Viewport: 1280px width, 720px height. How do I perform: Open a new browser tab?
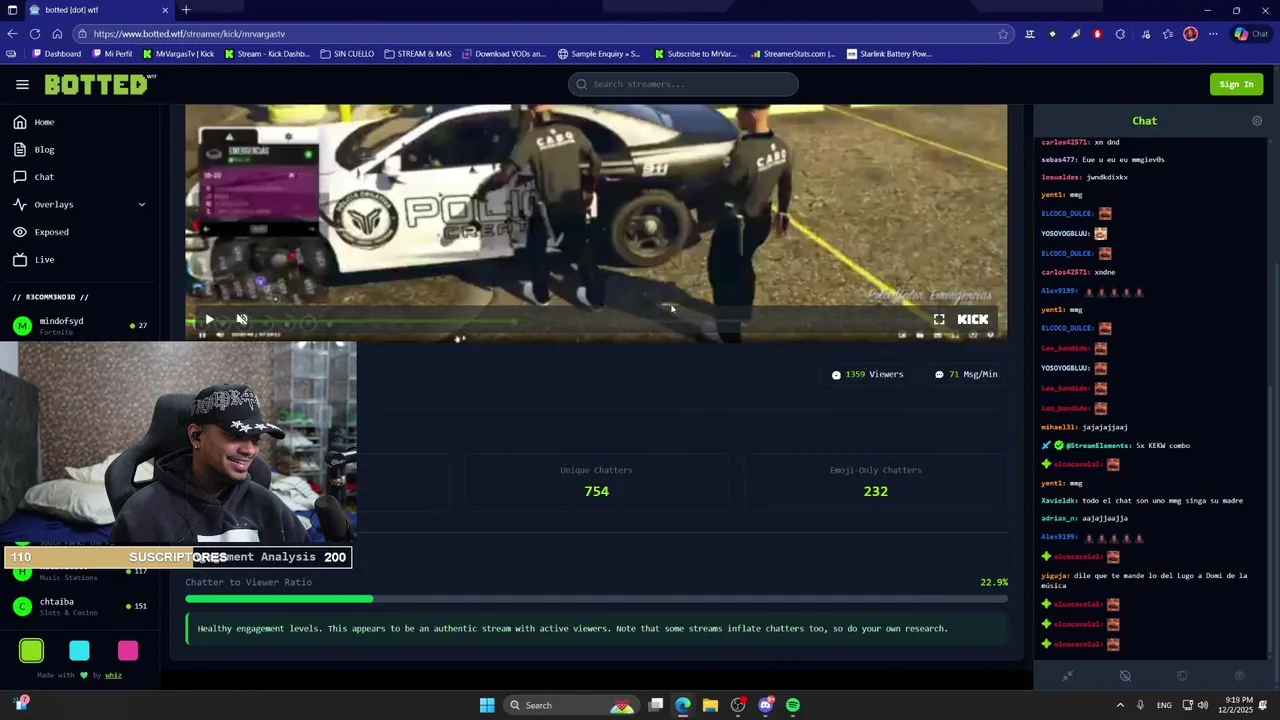click(186, 10)
